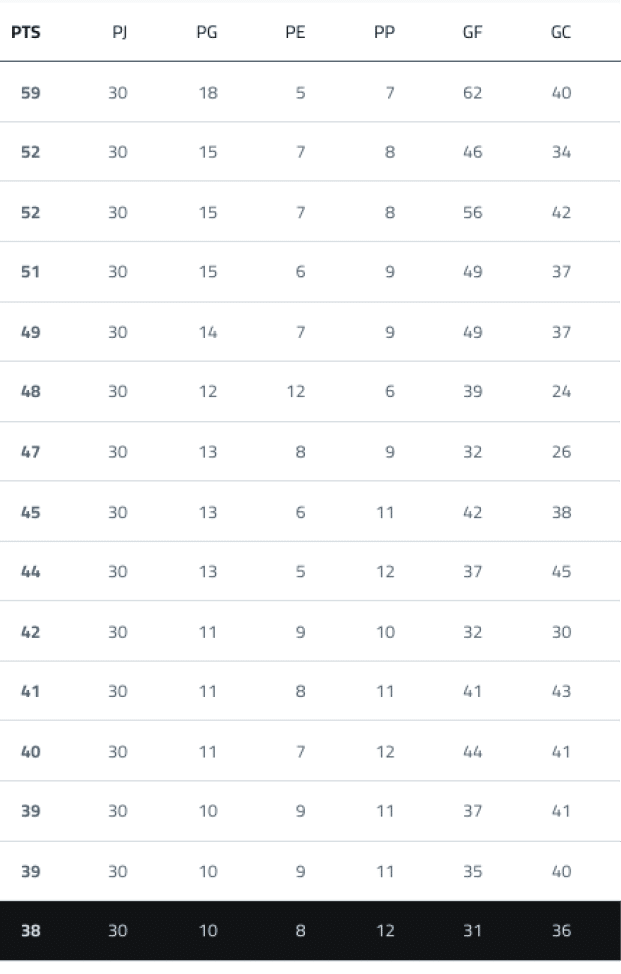Click the 40 points cell
The image size is (621, 974).
click(x=31, y=751)
